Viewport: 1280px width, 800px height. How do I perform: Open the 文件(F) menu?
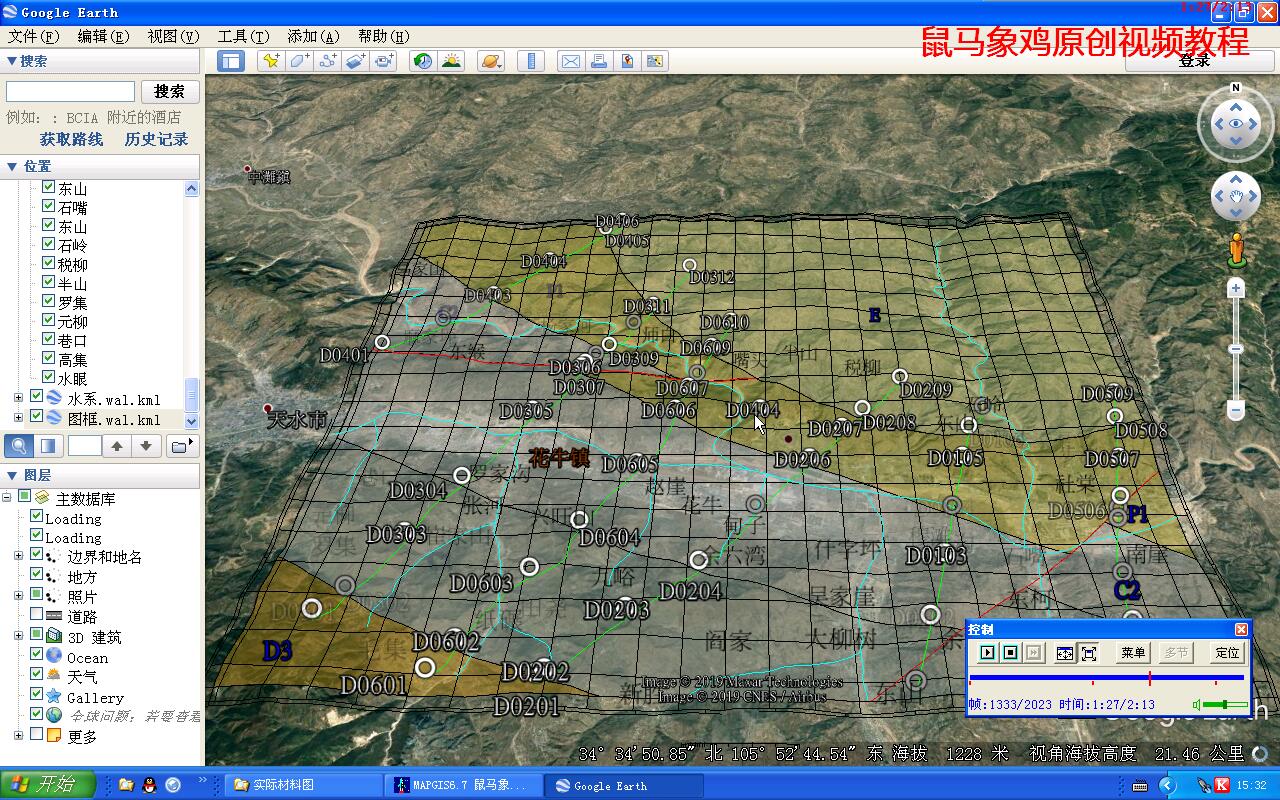coord(35,36)
